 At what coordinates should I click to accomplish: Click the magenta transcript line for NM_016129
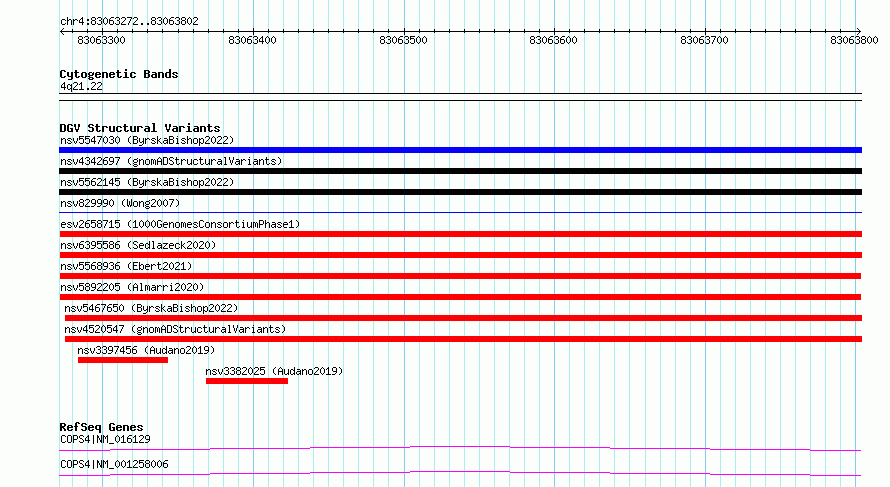pyautogui.click(x=460, y=449)
